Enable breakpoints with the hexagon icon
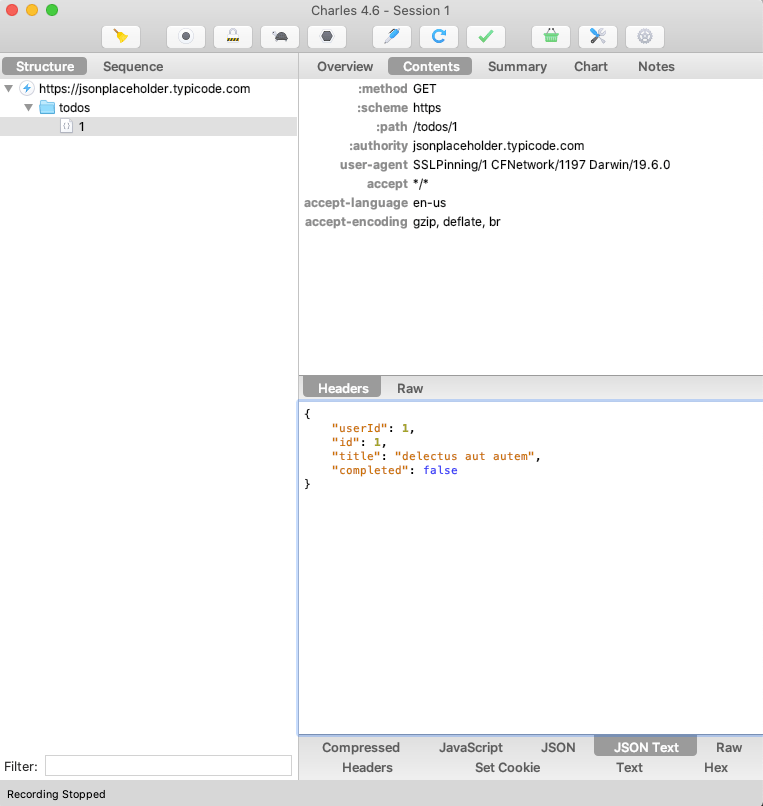 click(x=327, y=37)
